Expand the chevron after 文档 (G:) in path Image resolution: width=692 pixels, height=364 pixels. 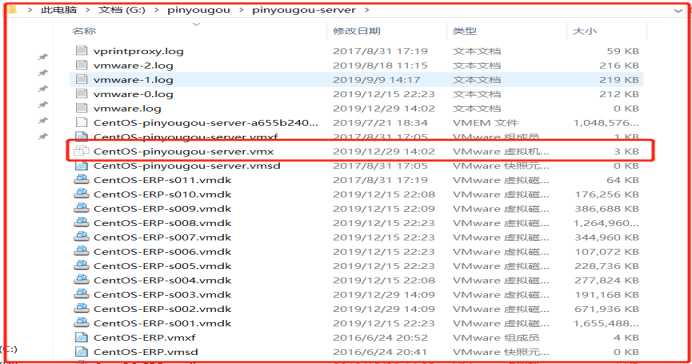pos(156,10)
